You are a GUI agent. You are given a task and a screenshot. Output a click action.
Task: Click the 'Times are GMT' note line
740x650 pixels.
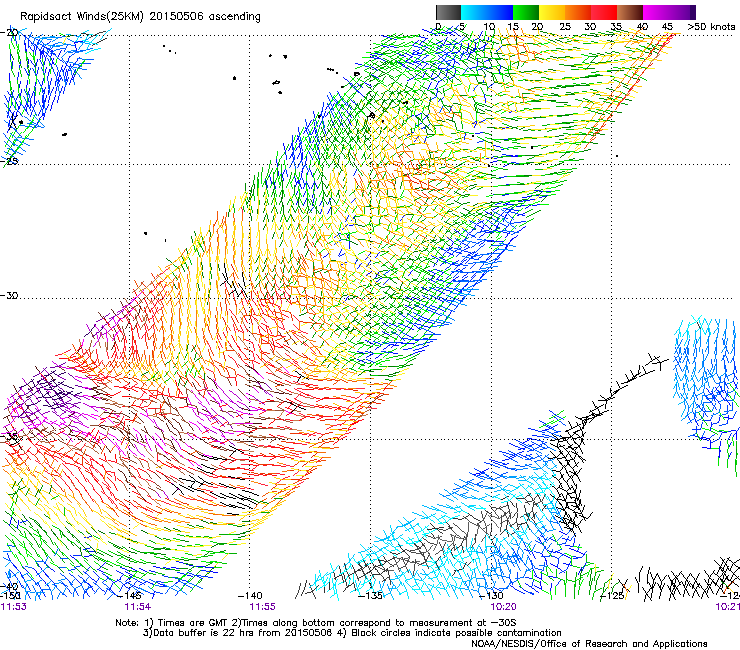click(x=316, y=623)
